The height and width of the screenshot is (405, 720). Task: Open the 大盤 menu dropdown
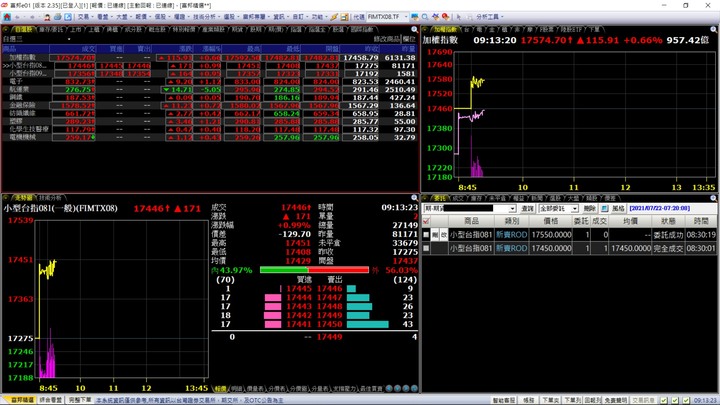pos(123,17)
